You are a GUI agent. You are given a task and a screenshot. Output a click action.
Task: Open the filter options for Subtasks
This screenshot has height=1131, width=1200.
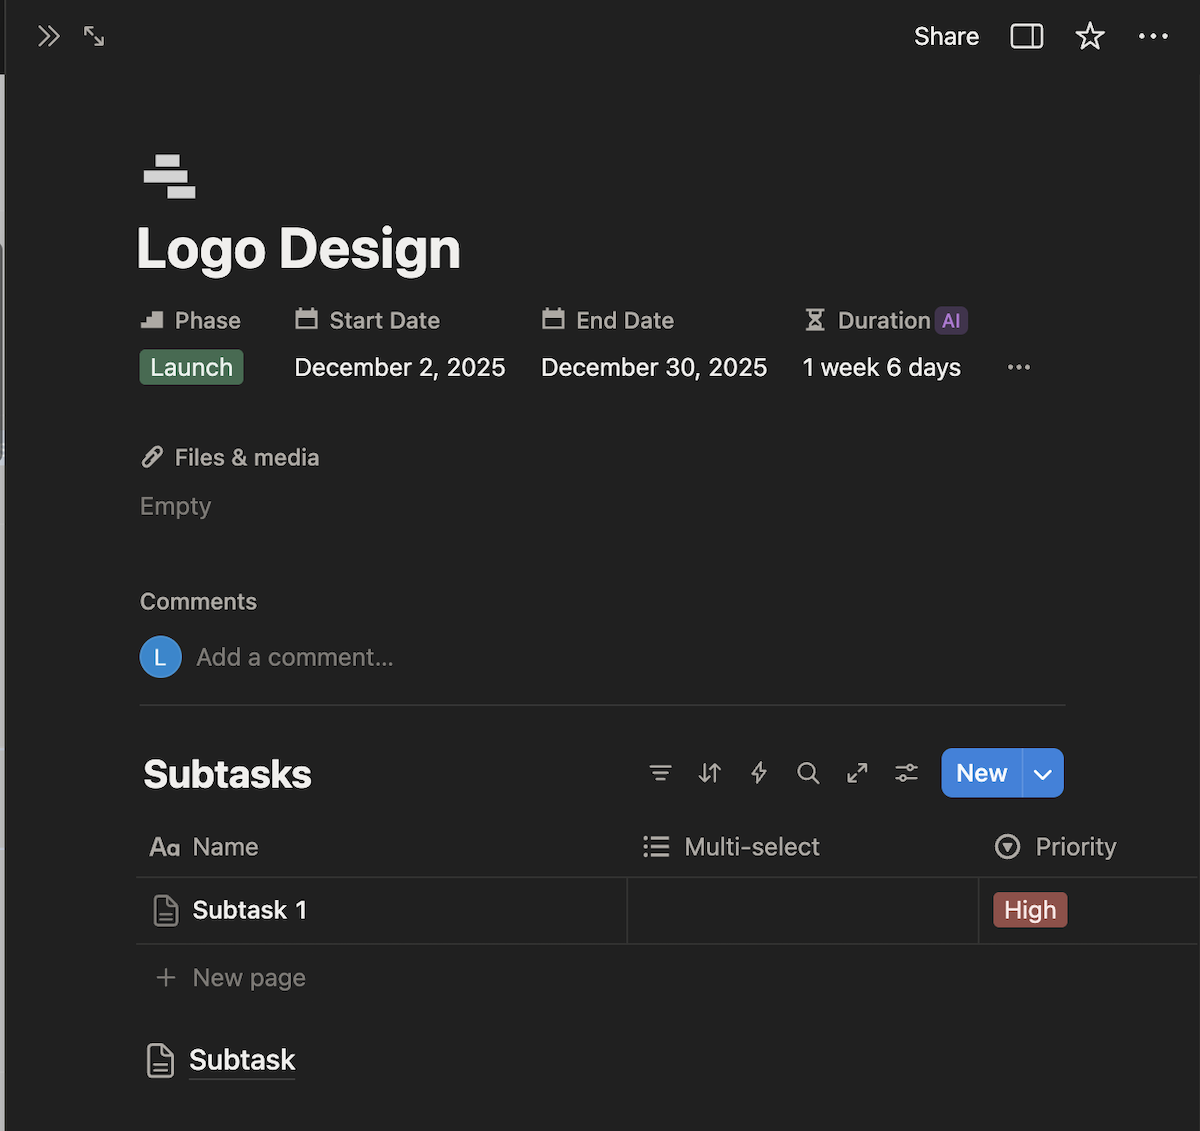click(x=660, y=773)
